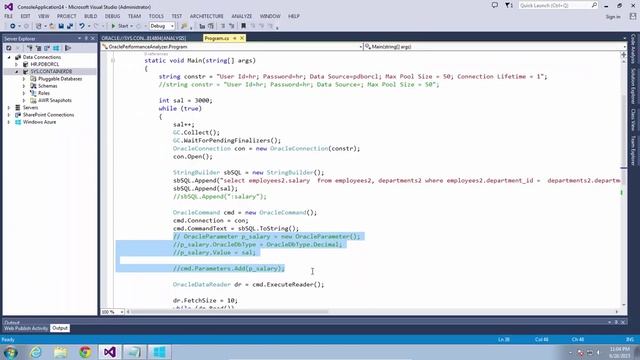
Task: Open the DEBUG menu
Action: point(112,16)
